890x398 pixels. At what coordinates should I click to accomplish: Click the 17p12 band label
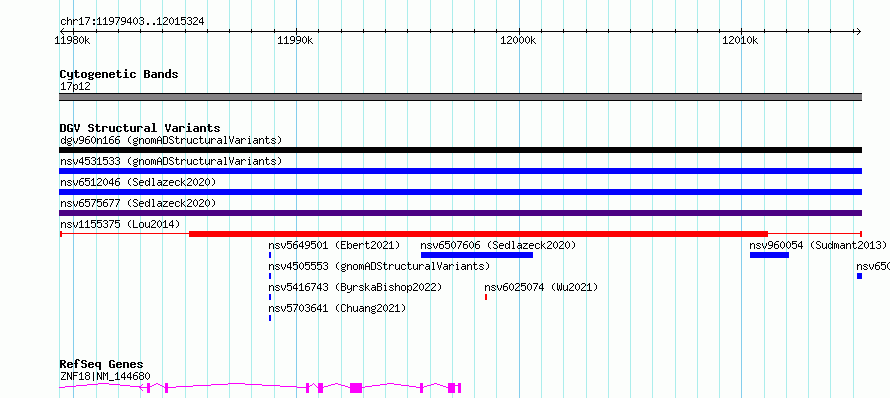pos(75,87)
